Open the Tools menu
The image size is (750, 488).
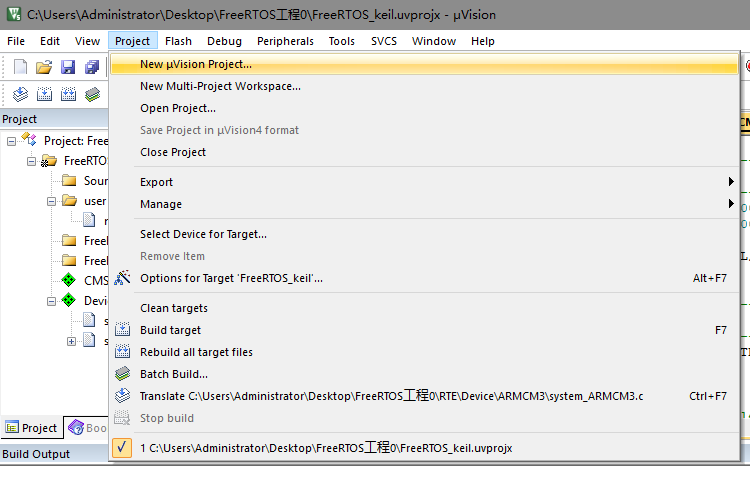342,41
